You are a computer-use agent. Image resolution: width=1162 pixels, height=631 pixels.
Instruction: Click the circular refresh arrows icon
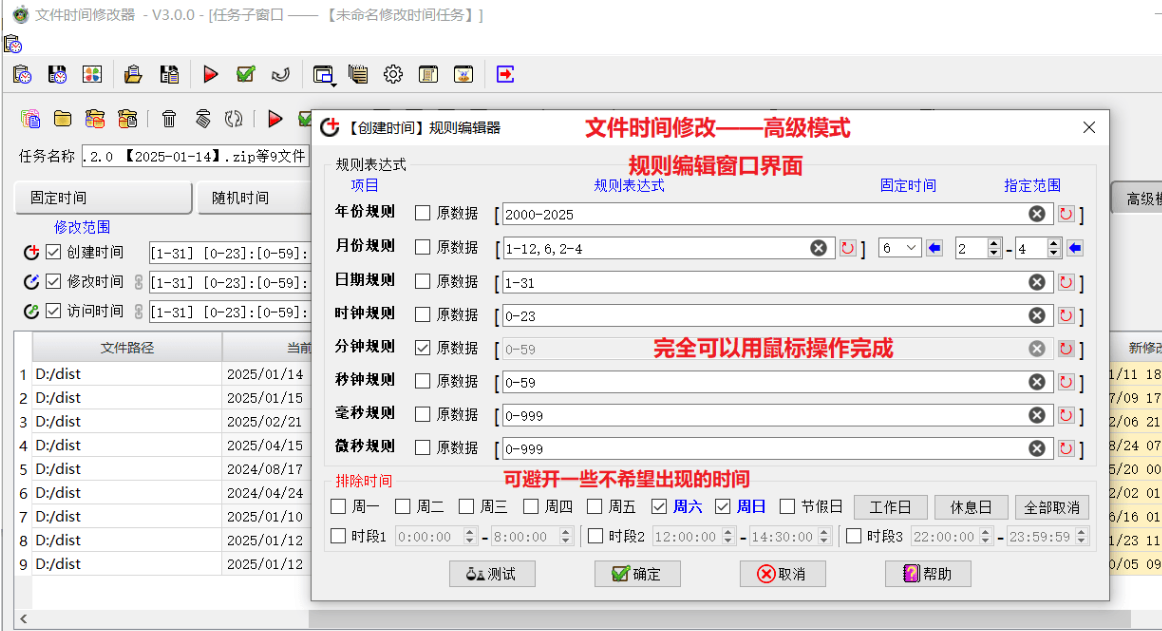click(233, 119)
